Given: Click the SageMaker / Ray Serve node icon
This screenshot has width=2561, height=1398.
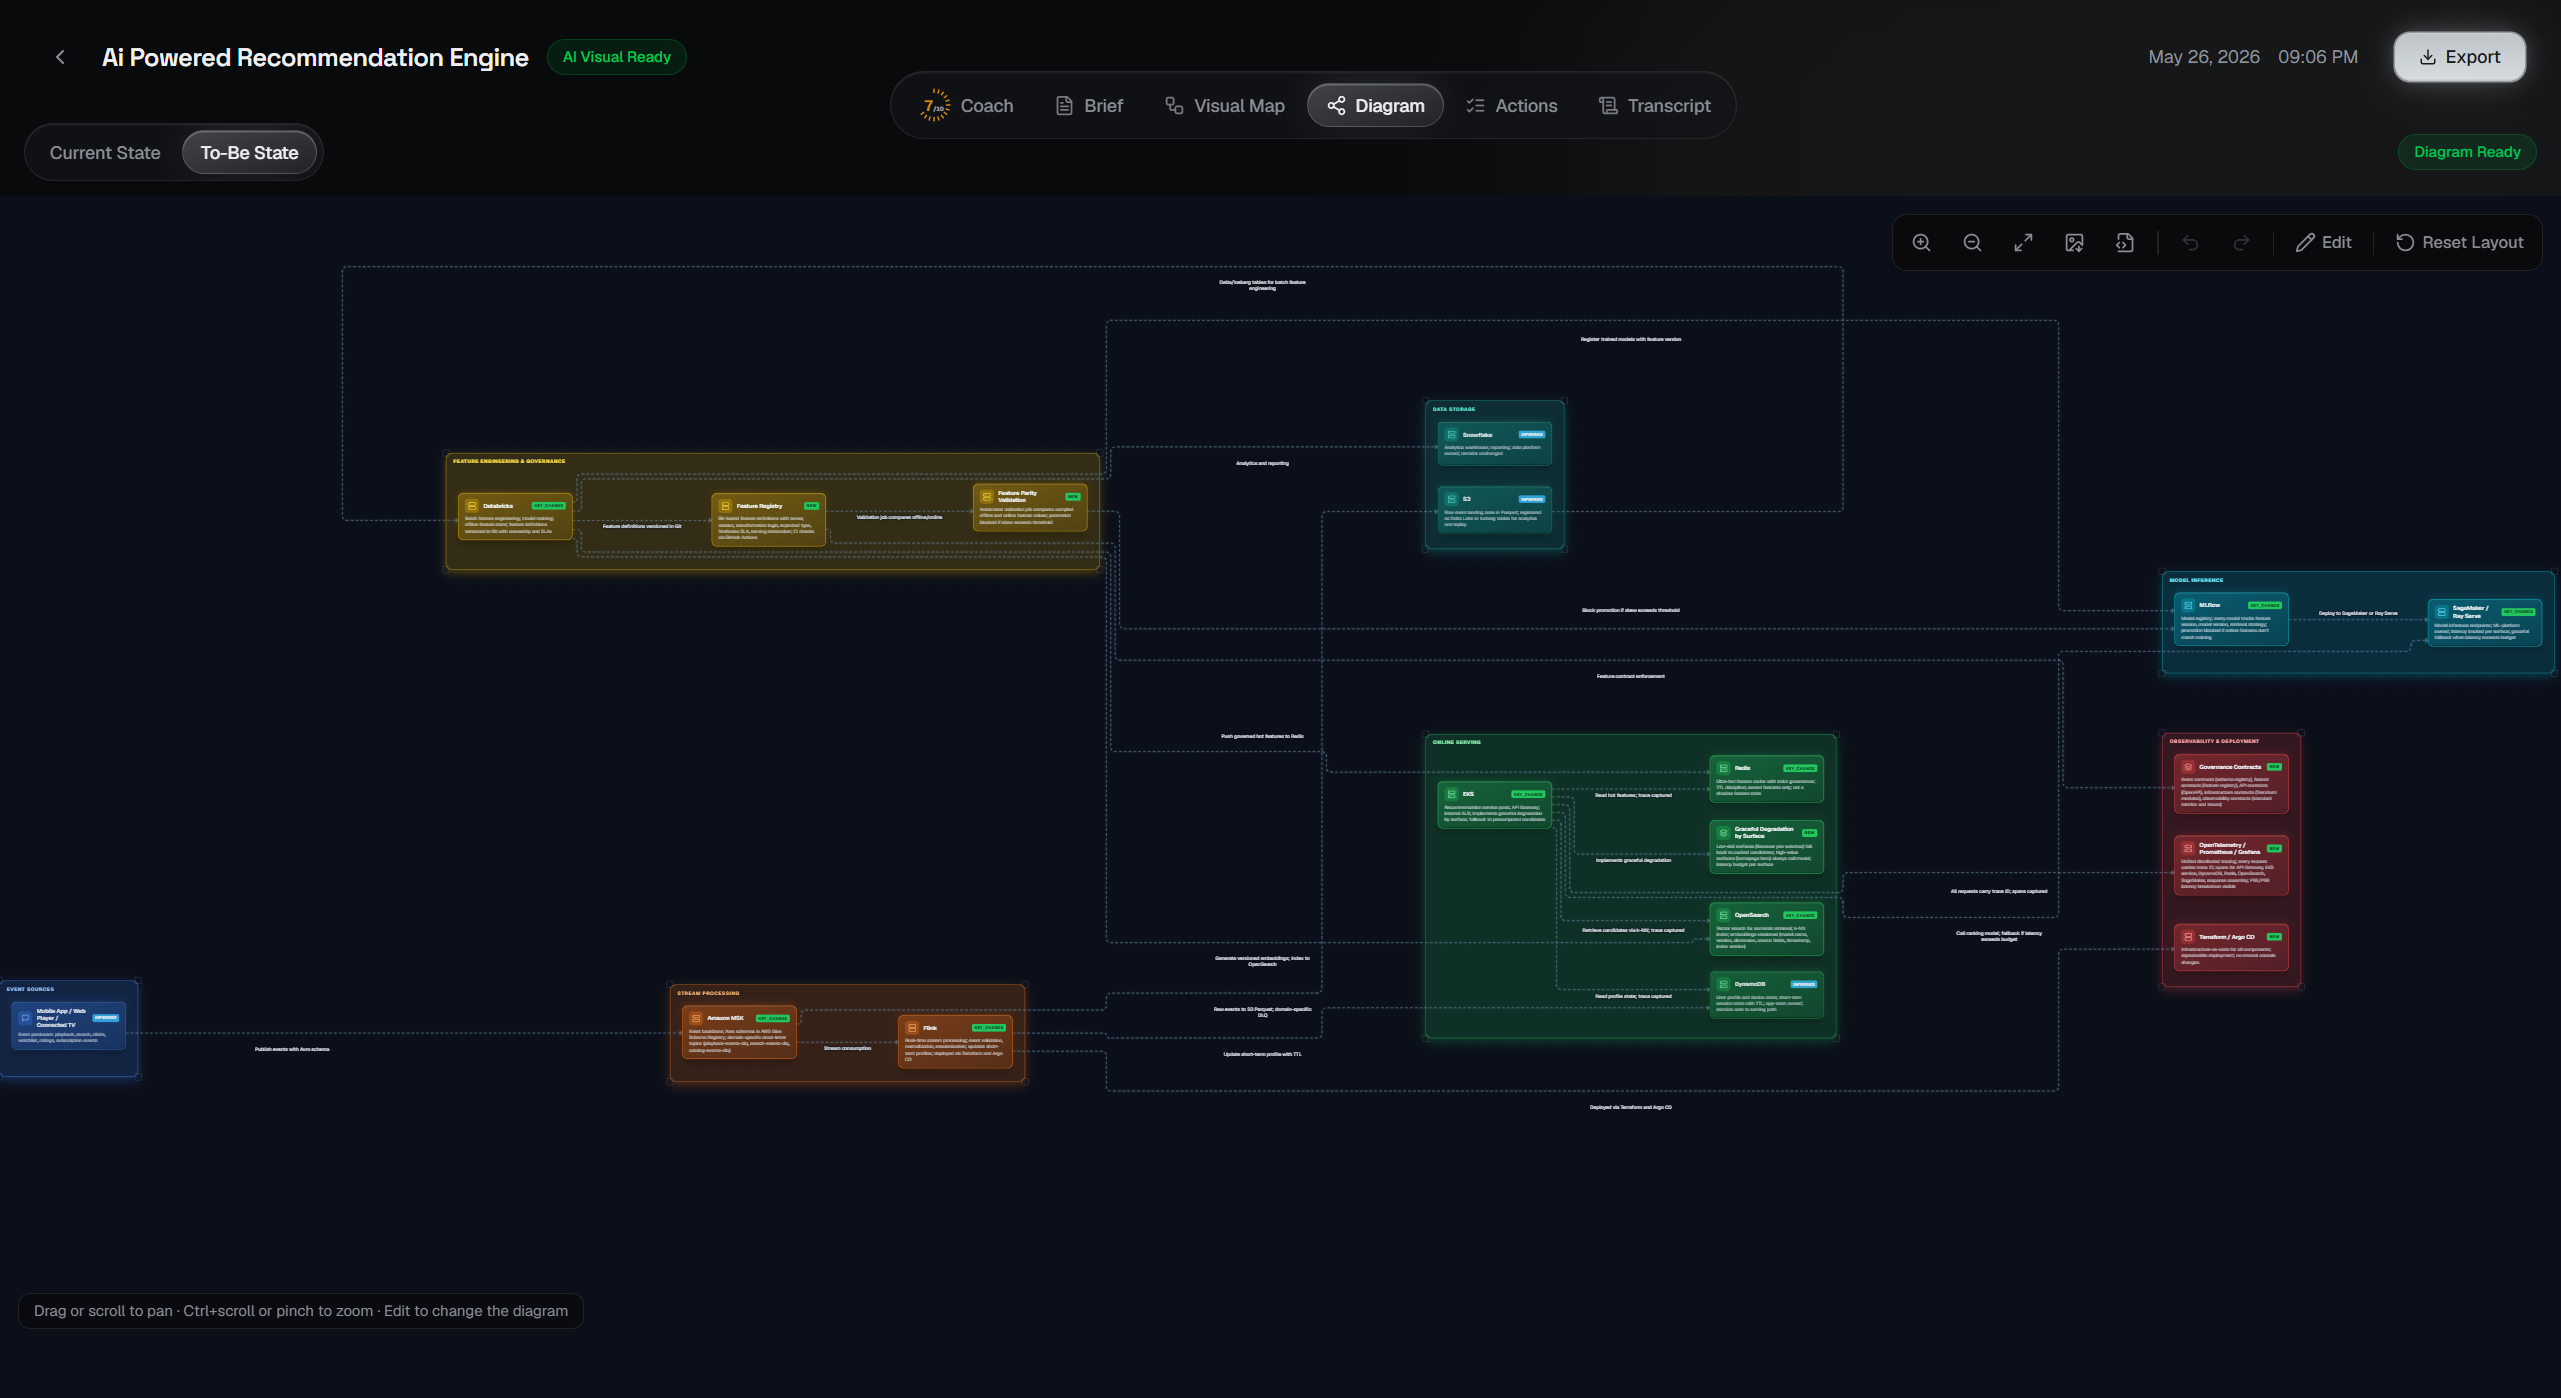Looking at the screenshot, I should pyautogui.click(x=2441, y=612).
